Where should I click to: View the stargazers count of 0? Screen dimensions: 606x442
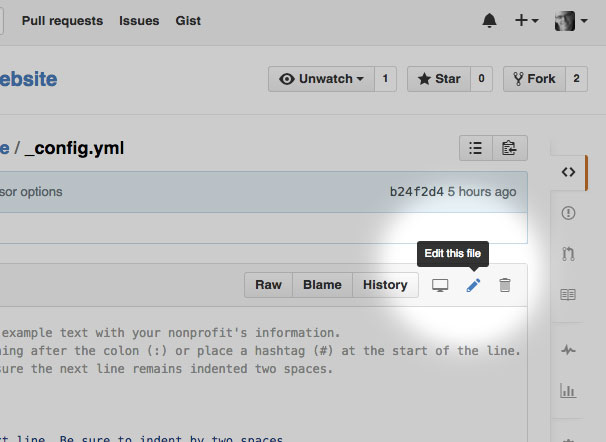point(481,79)
